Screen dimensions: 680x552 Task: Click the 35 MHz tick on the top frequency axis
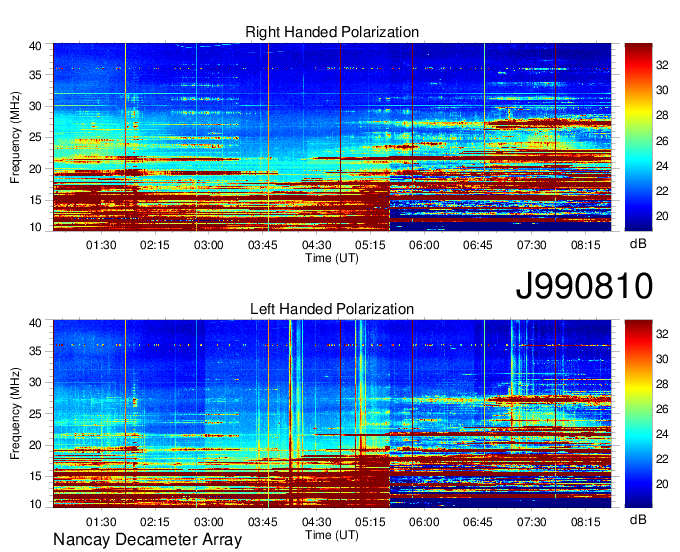pyautogui.click(x=35, y=75)
